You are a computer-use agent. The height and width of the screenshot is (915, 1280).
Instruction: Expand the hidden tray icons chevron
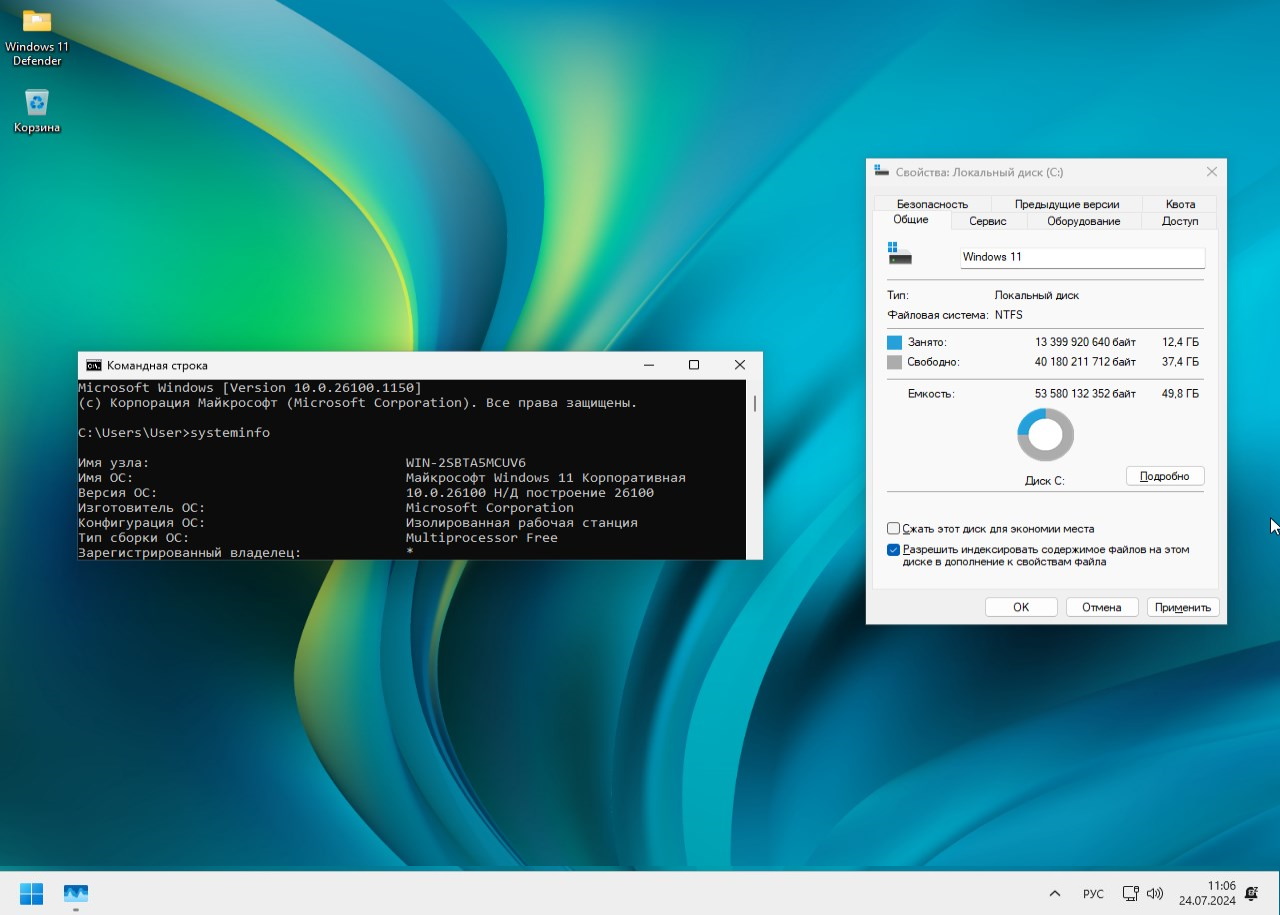(1054, 893)
